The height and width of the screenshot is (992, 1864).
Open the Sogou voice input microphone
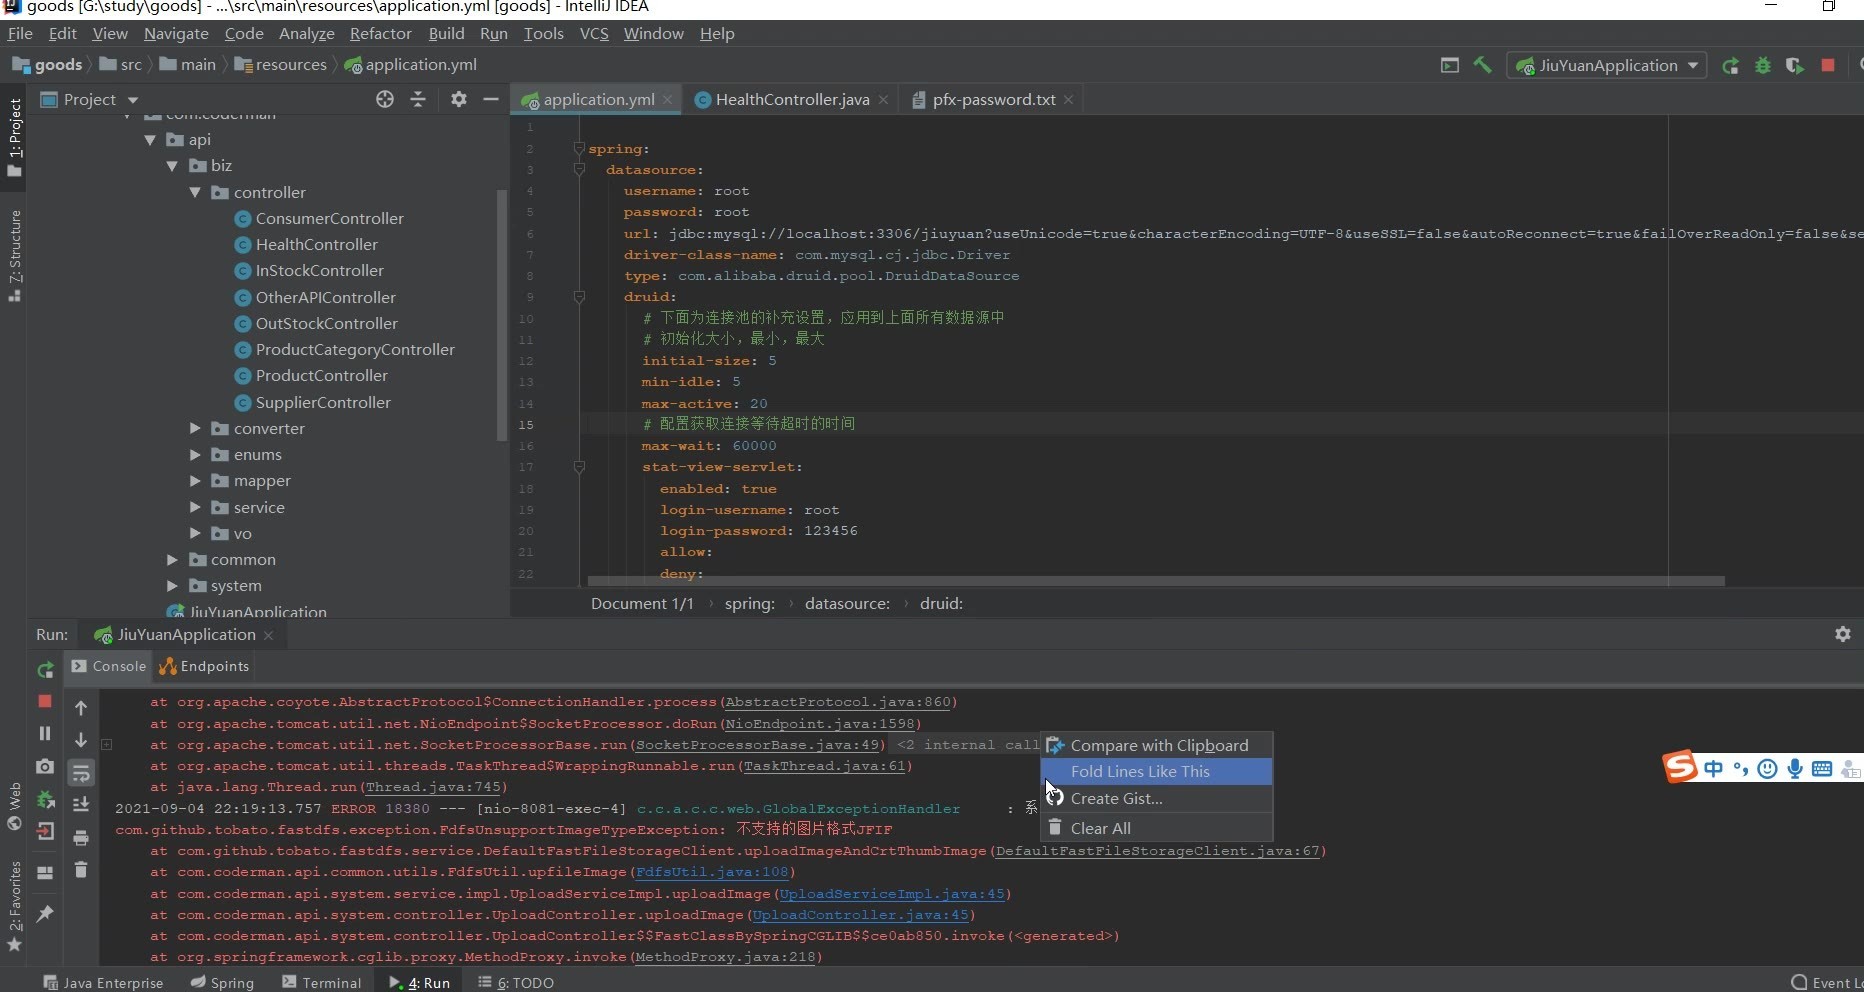[1795, 768]
